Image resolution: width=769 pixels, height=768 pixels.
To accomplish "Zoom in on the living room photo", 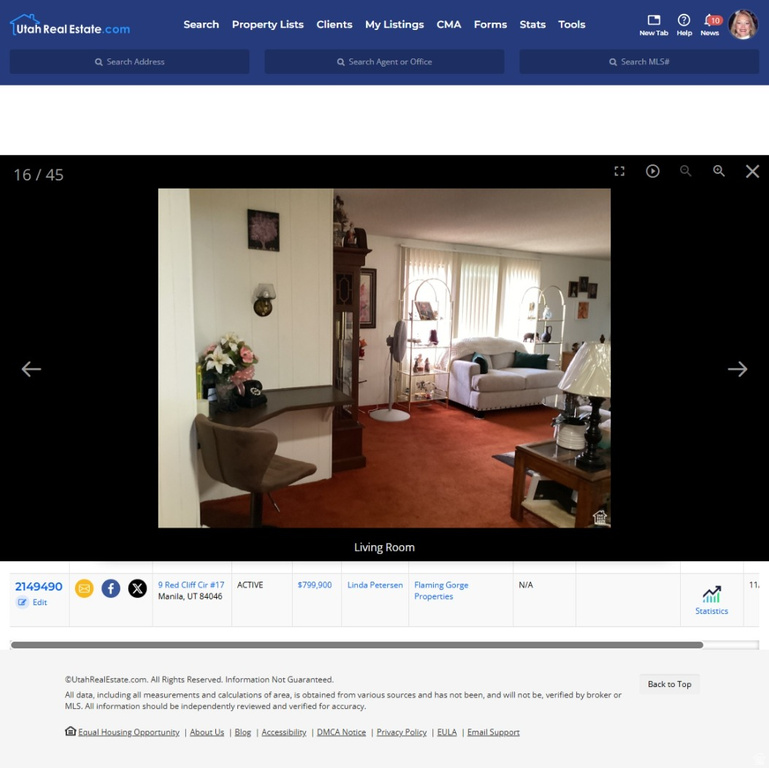I will tap(718, 171).
